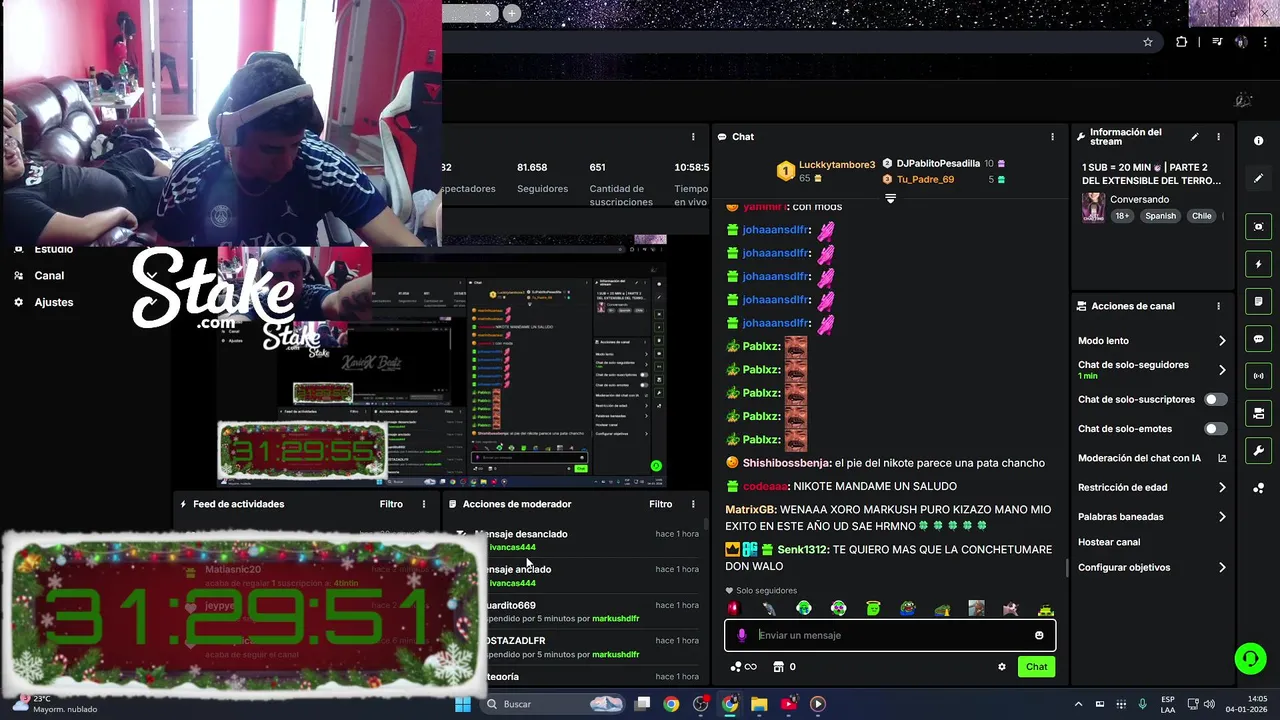Select the Ajustes sidebar menu item
The image size is (1280, 720).
(x=53, y=302)
